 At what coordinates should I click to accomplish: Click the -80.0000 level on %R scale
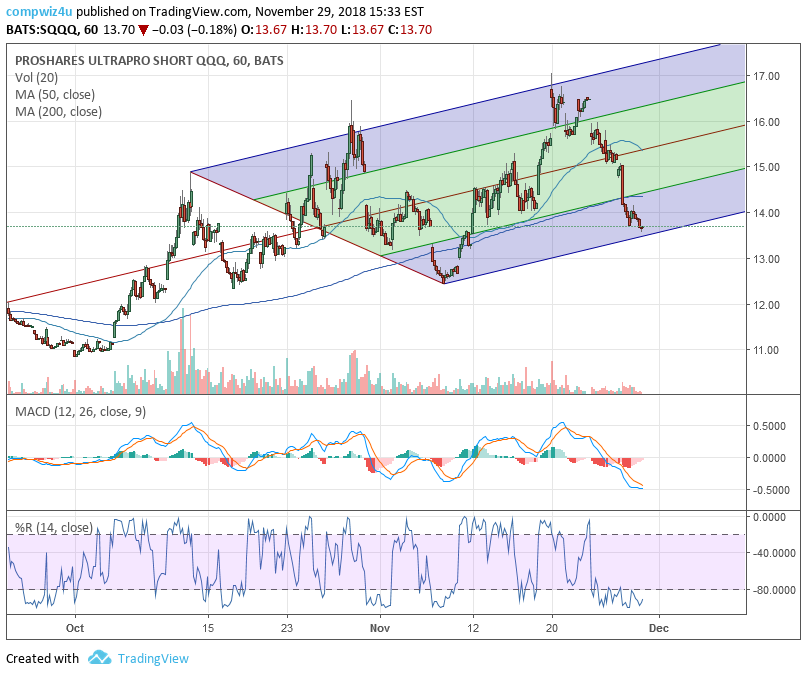click(x=773, y=589)
